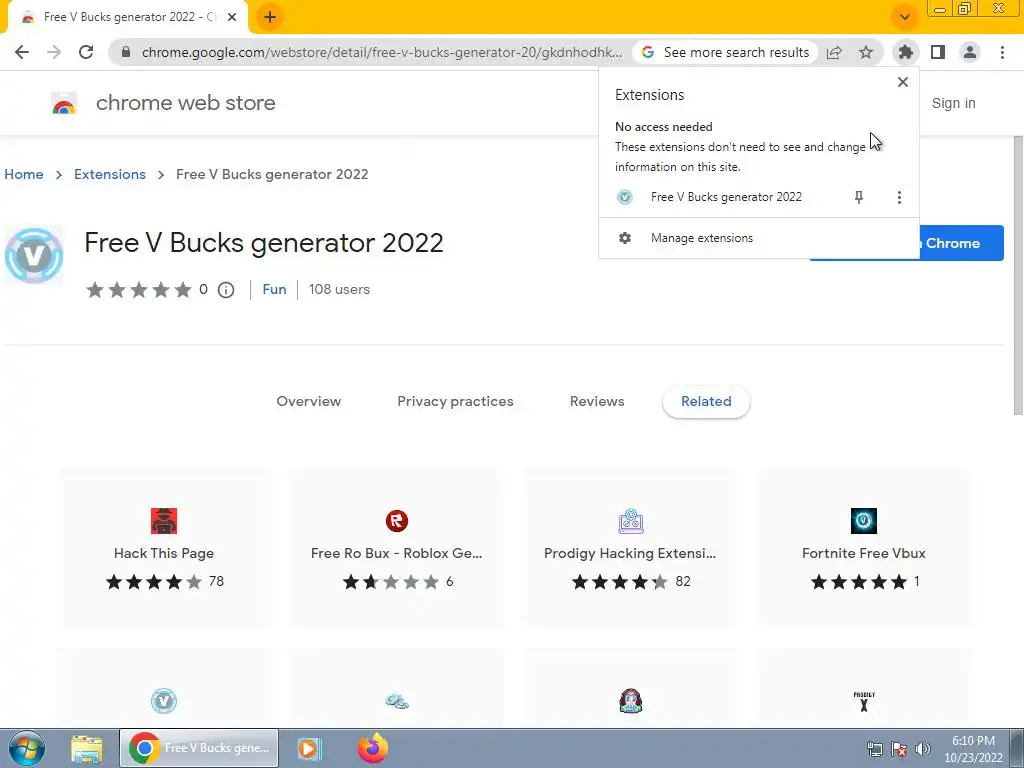Image resolution: width=1024 pixels, height=768 pixels.
Task: Close the Extensions popup
Action: 903,82
